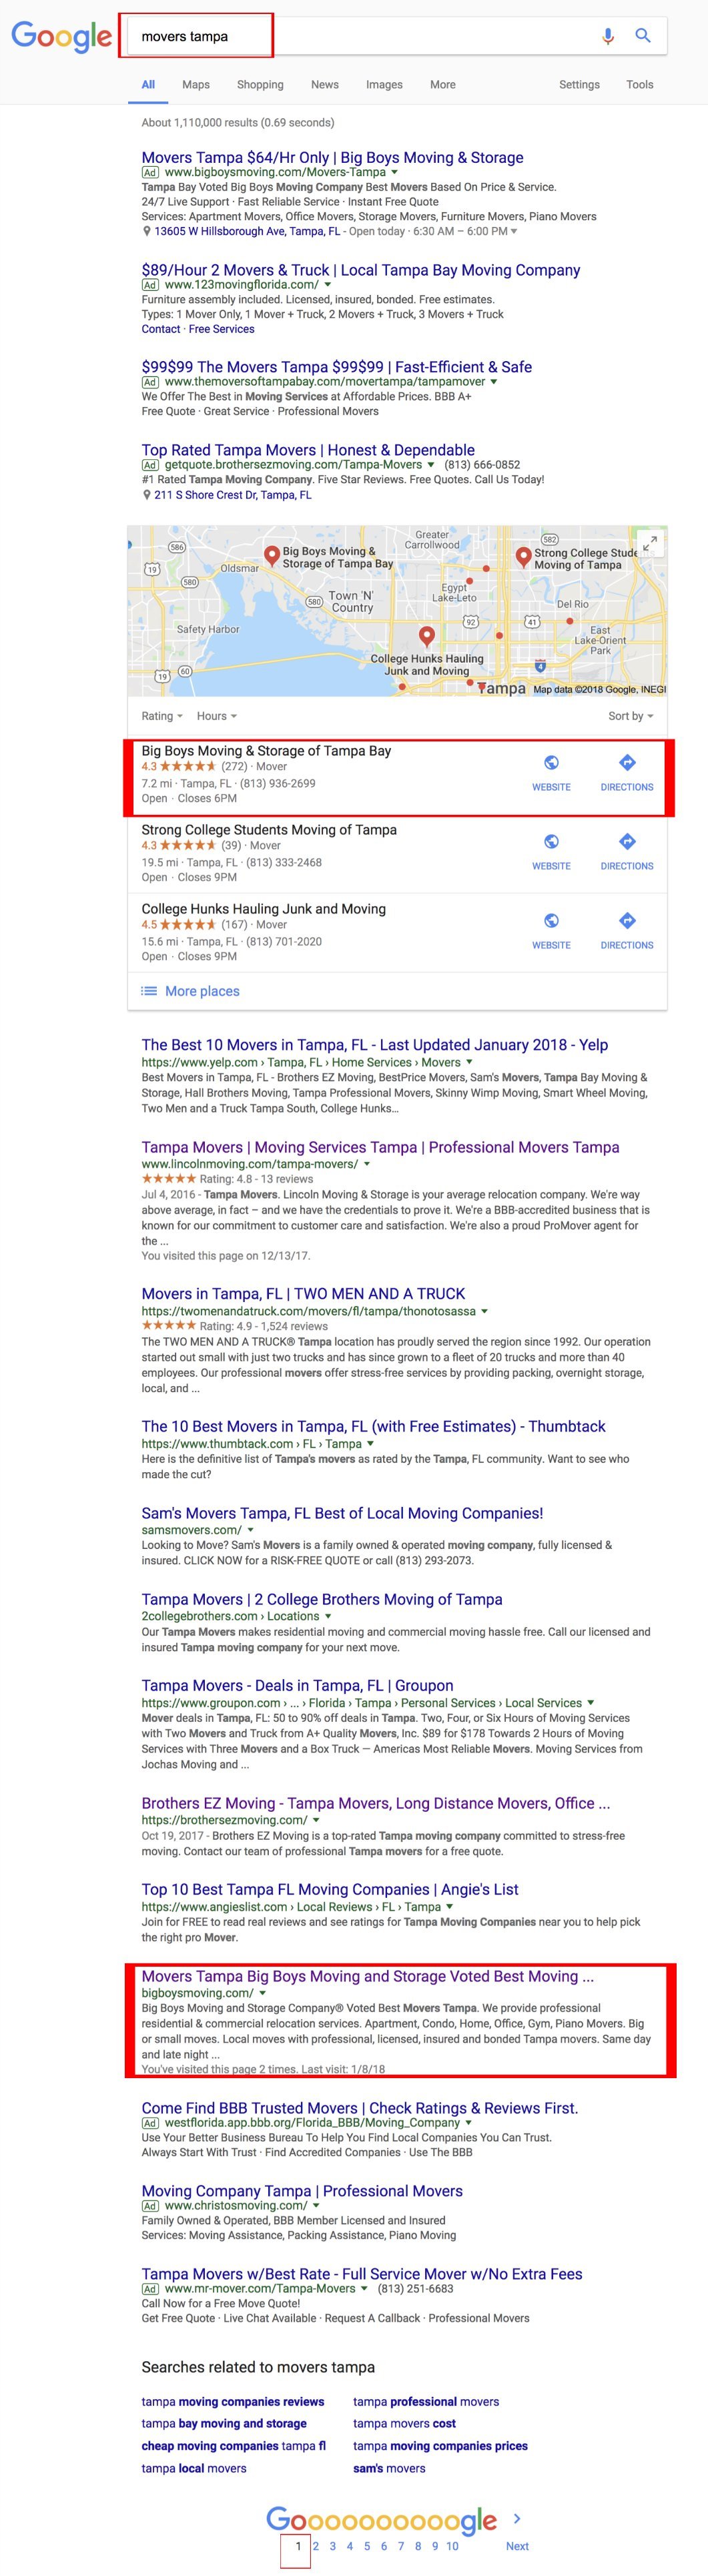Switch to the Maps tab
The height and width of the screenshot is (2576, 708).
click(196, 85)
